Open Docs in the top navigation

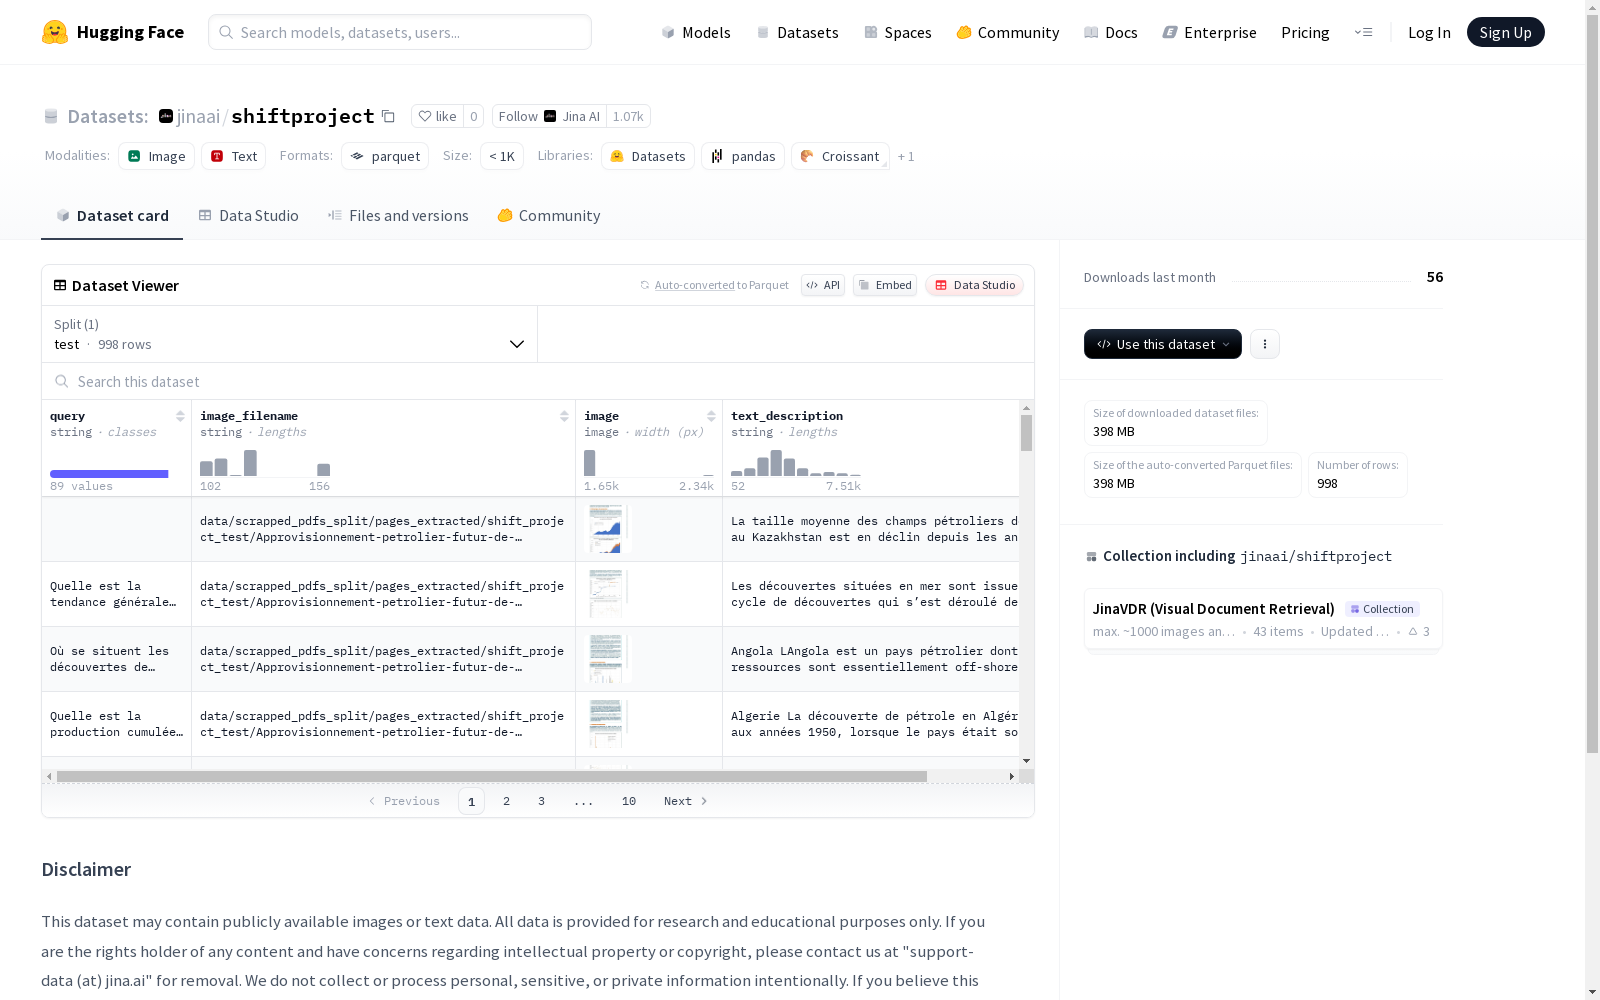(x=1111, y=32)
